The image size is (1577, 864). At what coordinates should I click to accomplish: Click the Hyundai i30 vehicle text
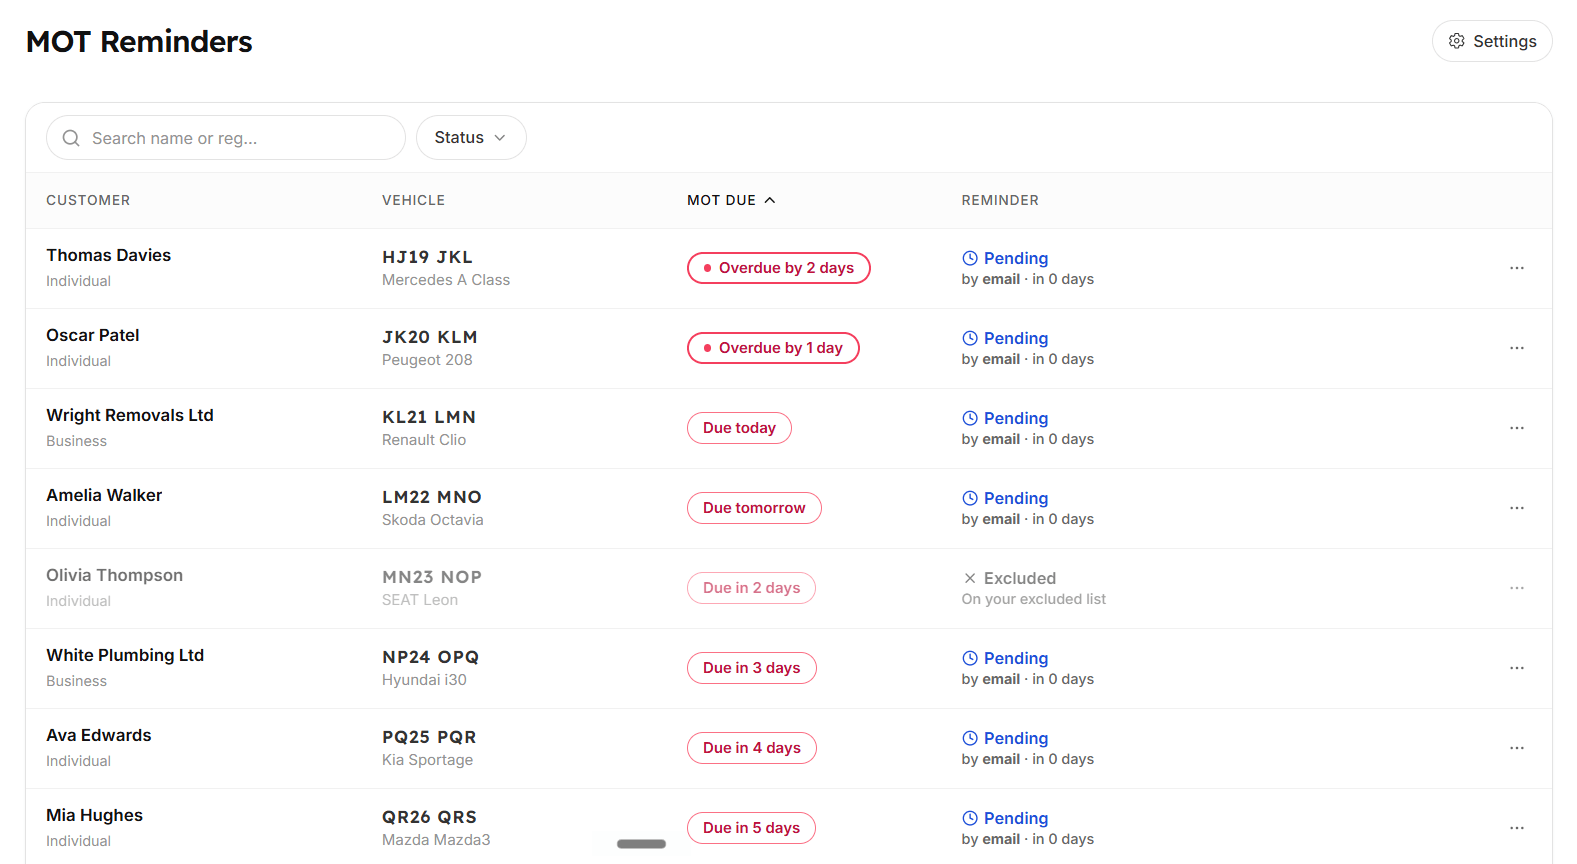click(424, 680)
